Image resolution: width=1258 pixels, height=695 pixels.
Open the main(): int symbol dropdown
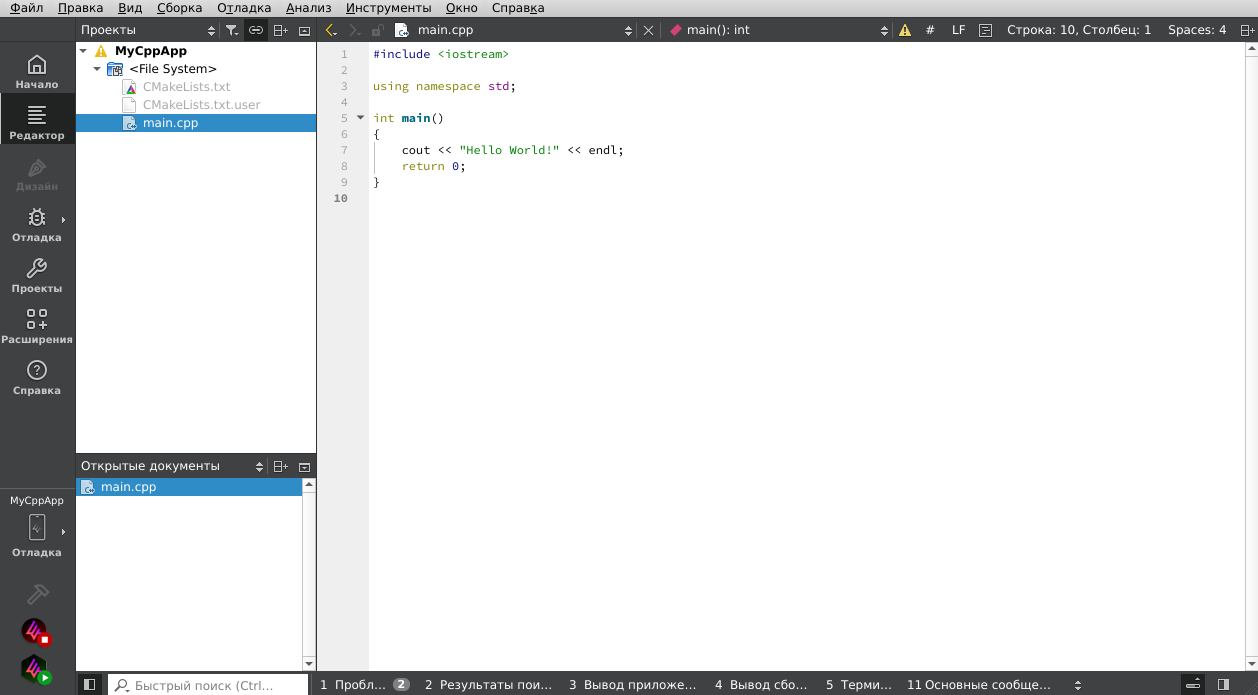coord(778,30)
